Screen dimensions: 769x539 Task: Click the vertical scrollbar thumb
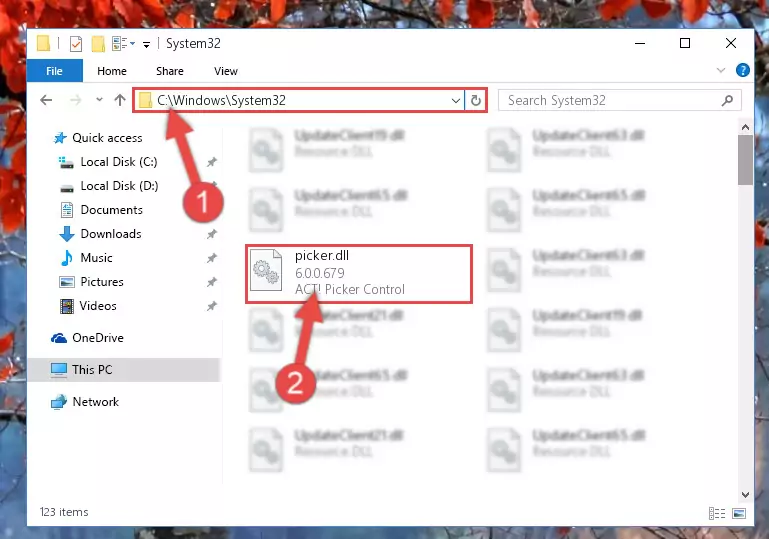tap(745, 160)
